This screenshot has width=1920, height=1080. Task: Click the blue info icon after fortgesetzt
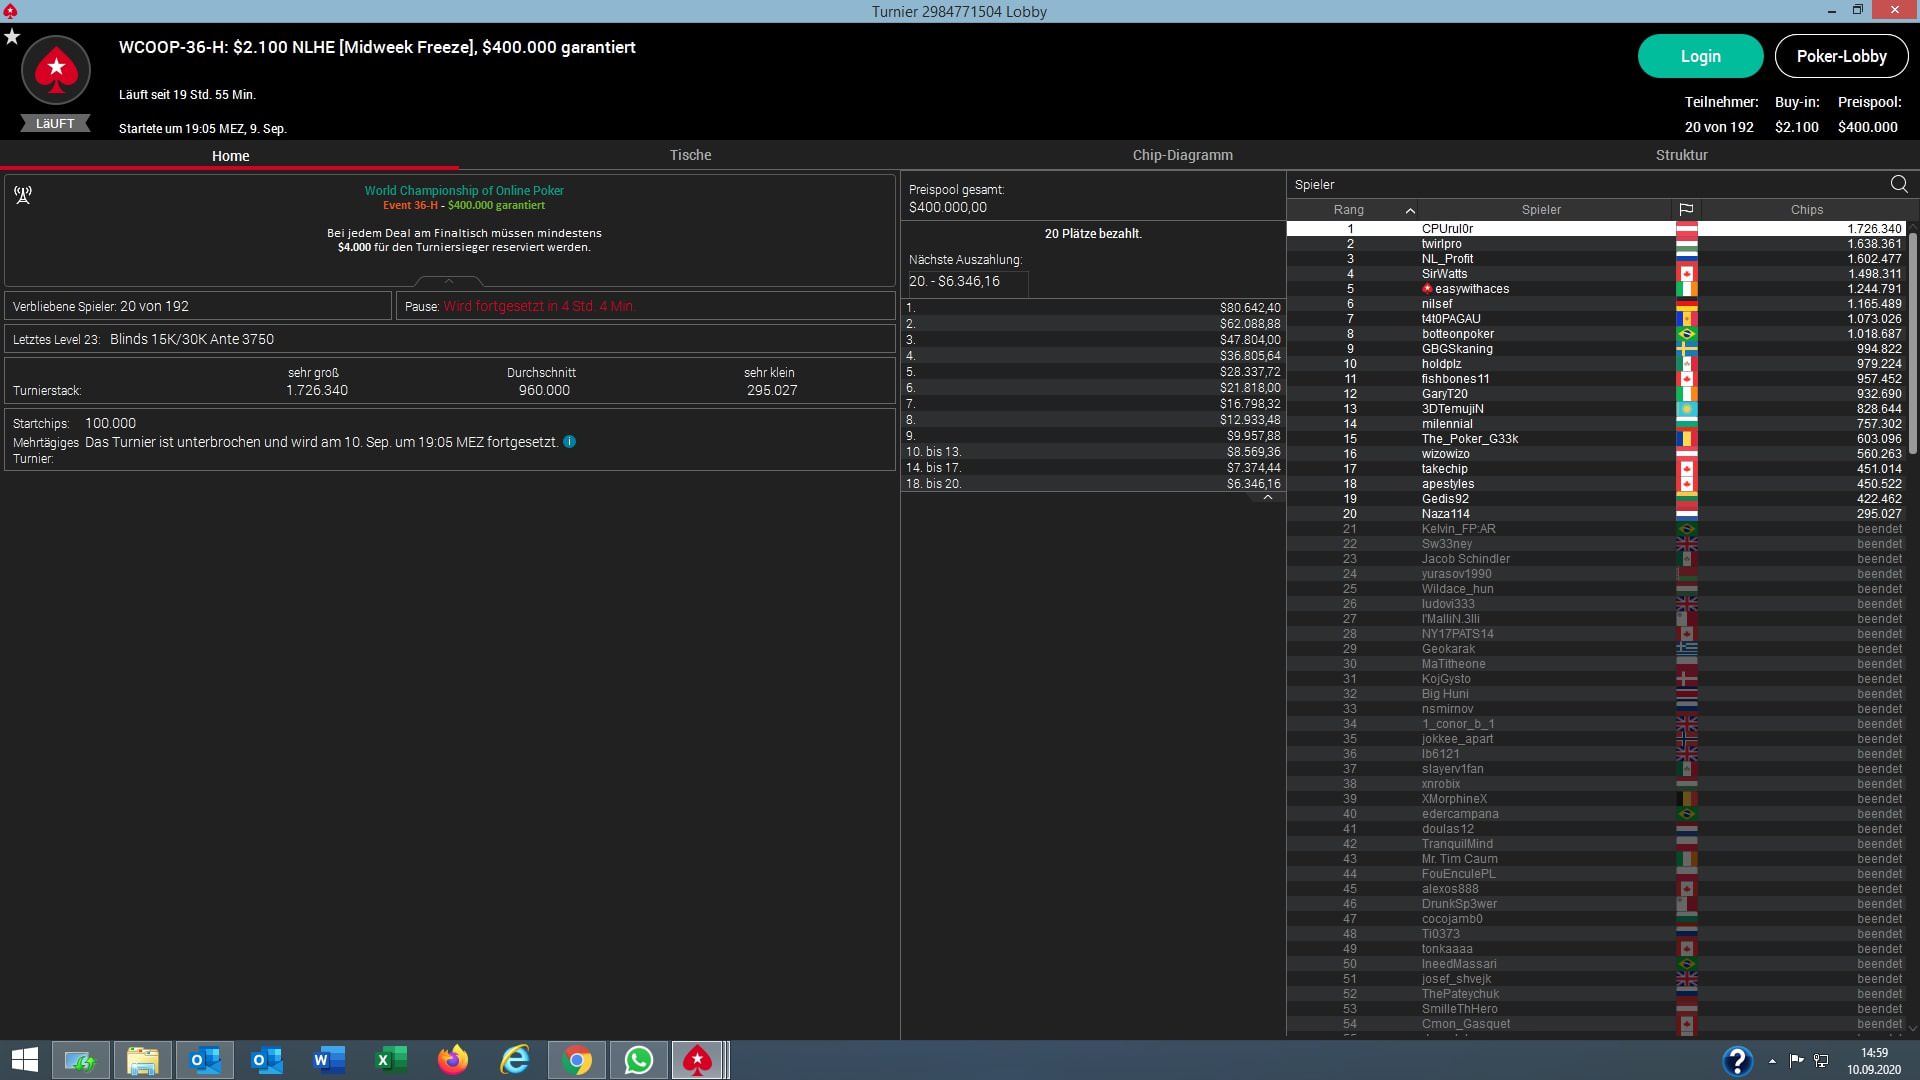(x=569, y=442)
